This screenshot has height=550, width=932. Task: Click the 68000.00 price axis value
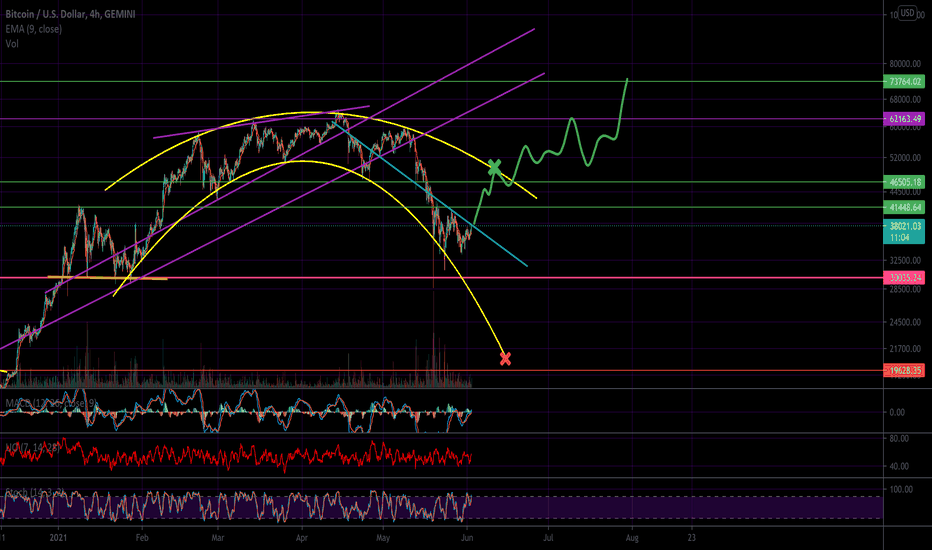coord(905,99)
